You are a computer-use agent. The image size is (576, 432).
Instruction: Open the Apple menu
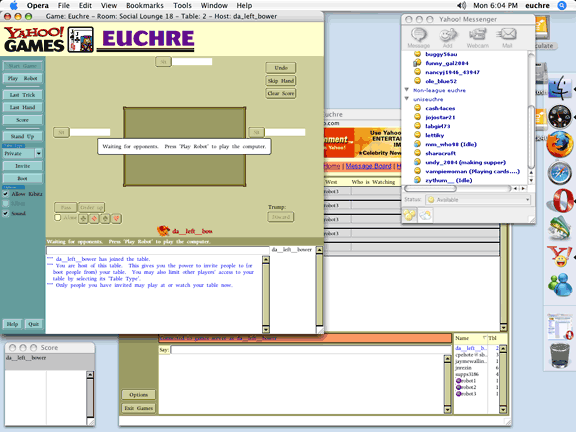(13, 5)
